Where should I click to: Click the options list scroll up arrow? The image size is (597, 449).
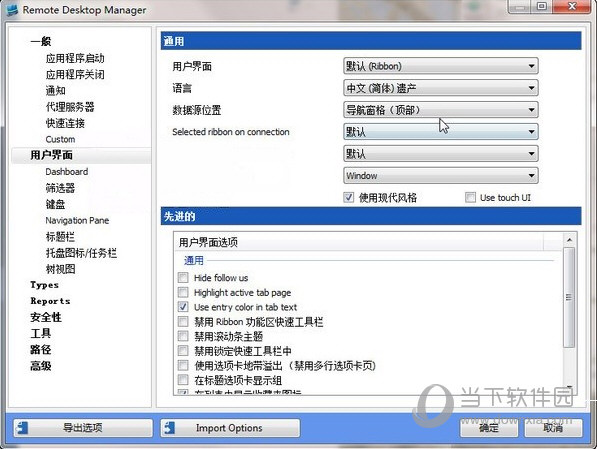click(569, 240)
